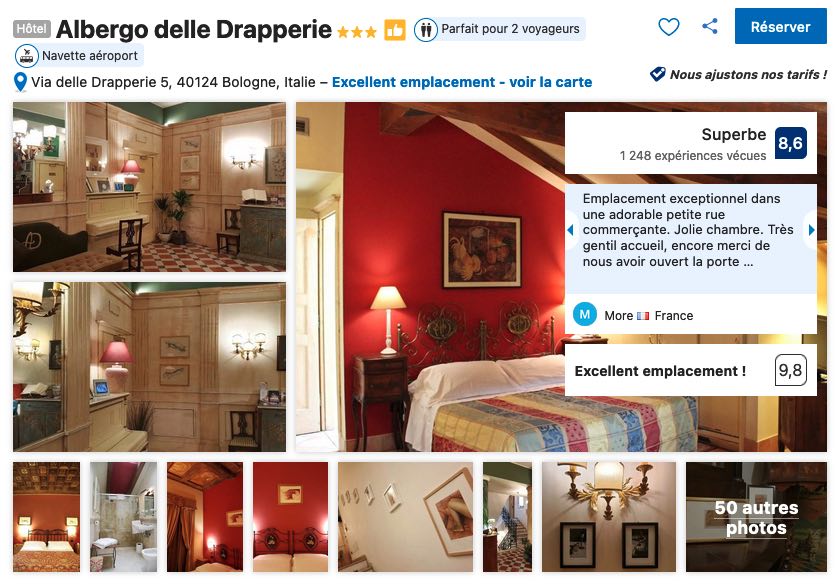Click the two travelers icon

pos(425,29)
